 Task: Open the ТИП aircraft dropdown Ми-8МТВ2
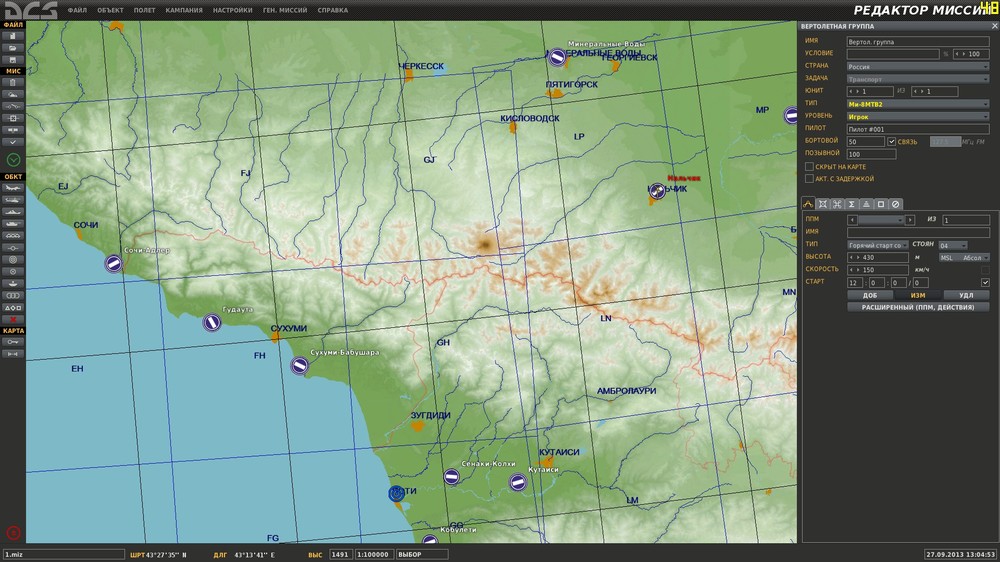918,104
